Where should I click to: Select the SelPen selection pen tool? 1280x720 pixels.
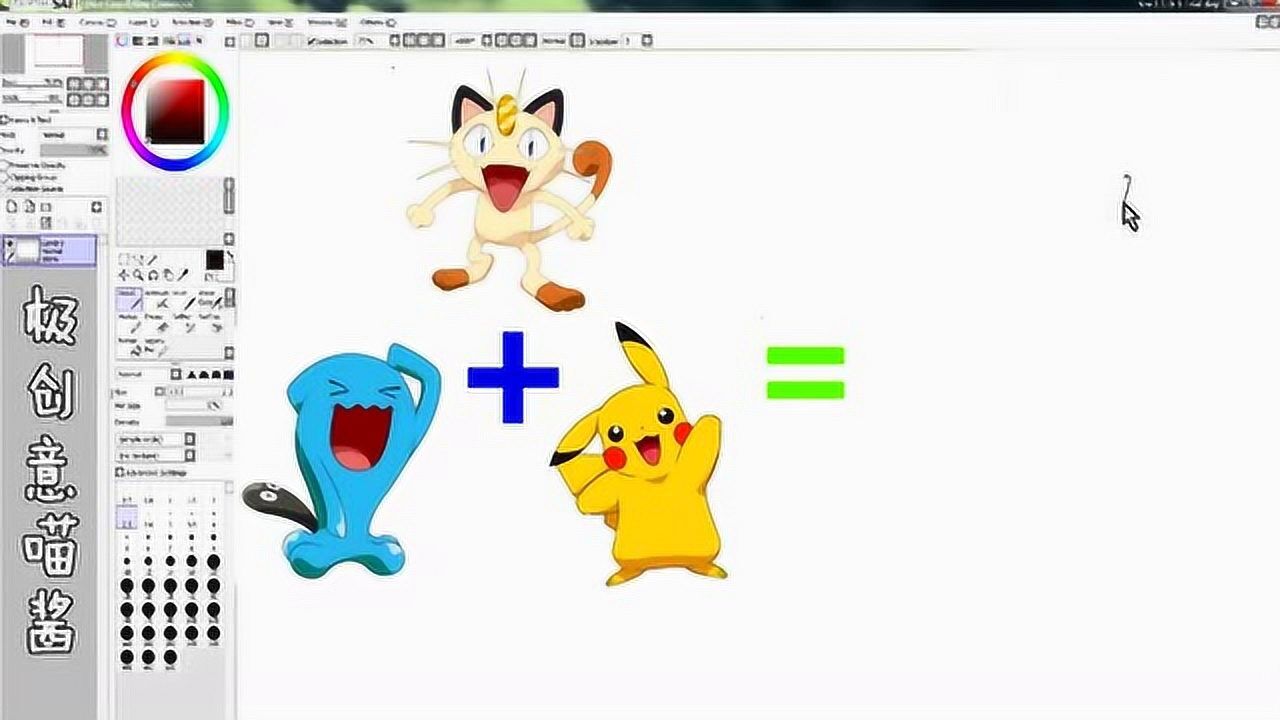184,323
